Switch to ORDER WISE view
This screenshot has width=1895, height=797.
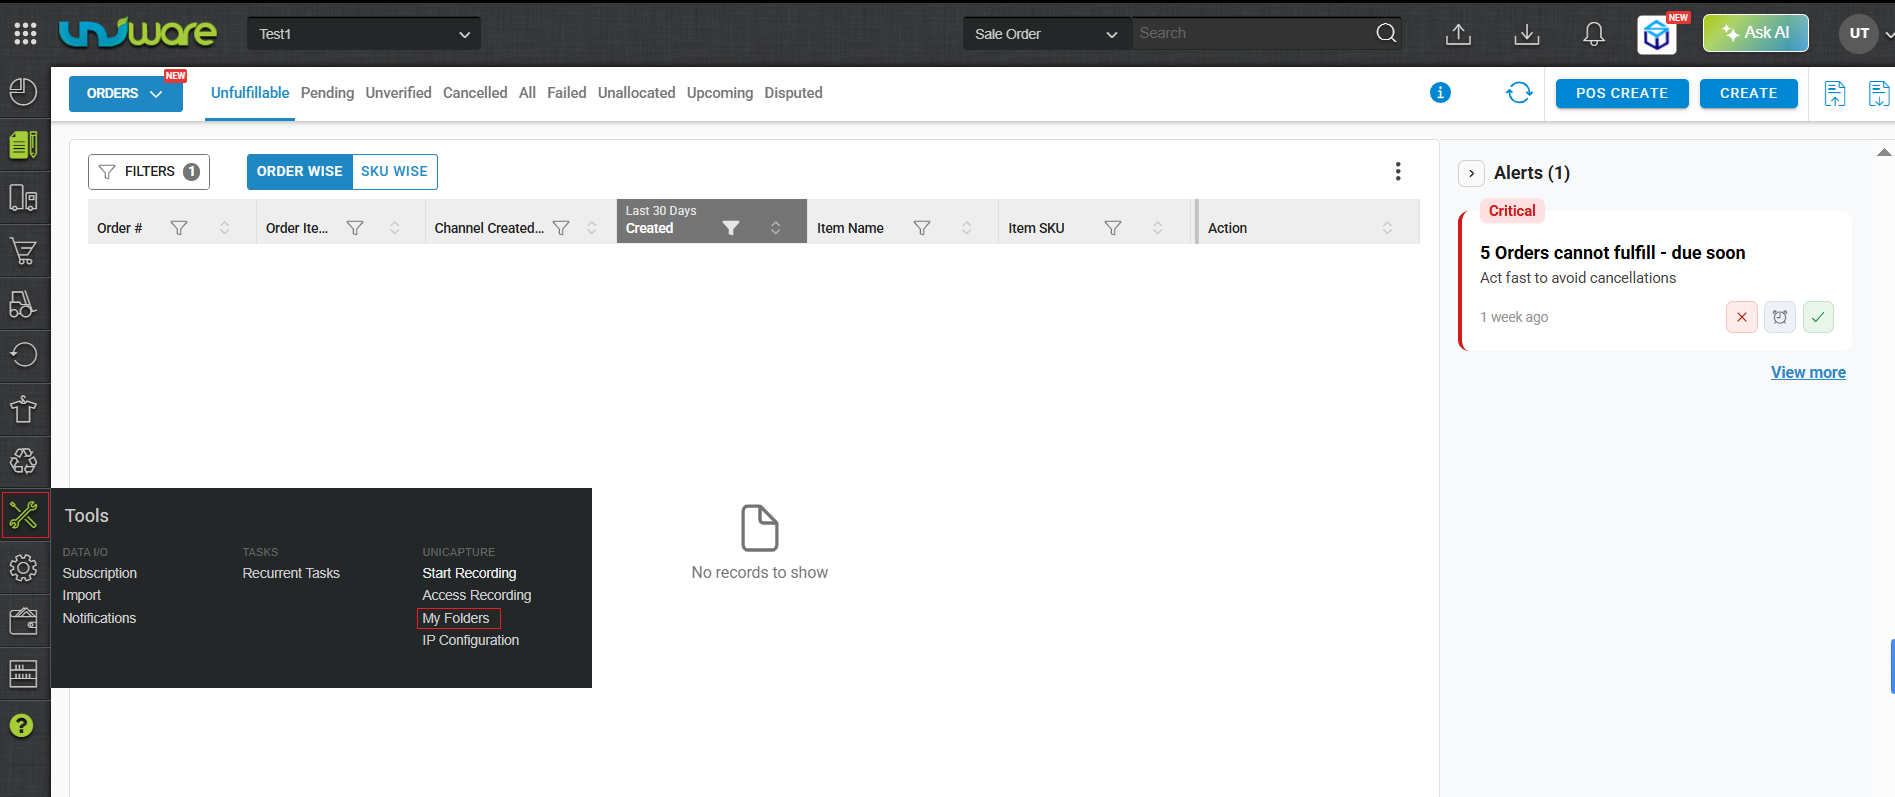[x=300, y=172]
